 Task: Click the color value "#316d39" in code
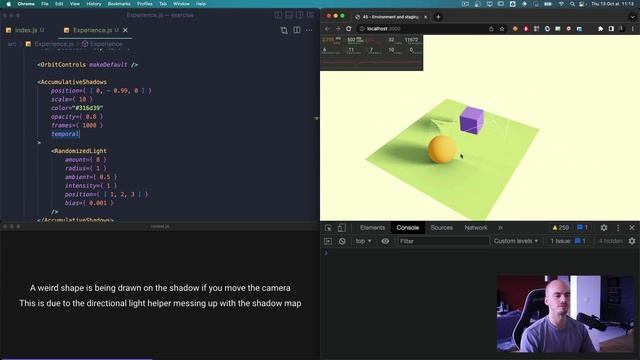pos(87,108)
